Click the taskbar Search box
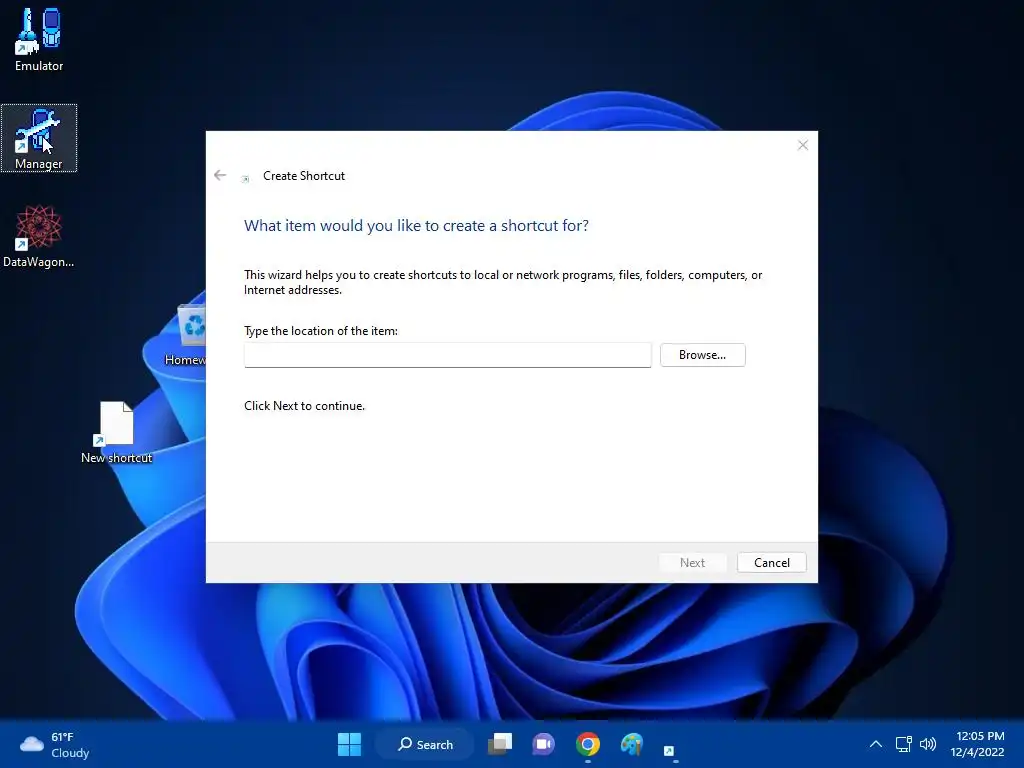Image resolution: width=1024 pixels, height=768 pixels. point(425,744)
